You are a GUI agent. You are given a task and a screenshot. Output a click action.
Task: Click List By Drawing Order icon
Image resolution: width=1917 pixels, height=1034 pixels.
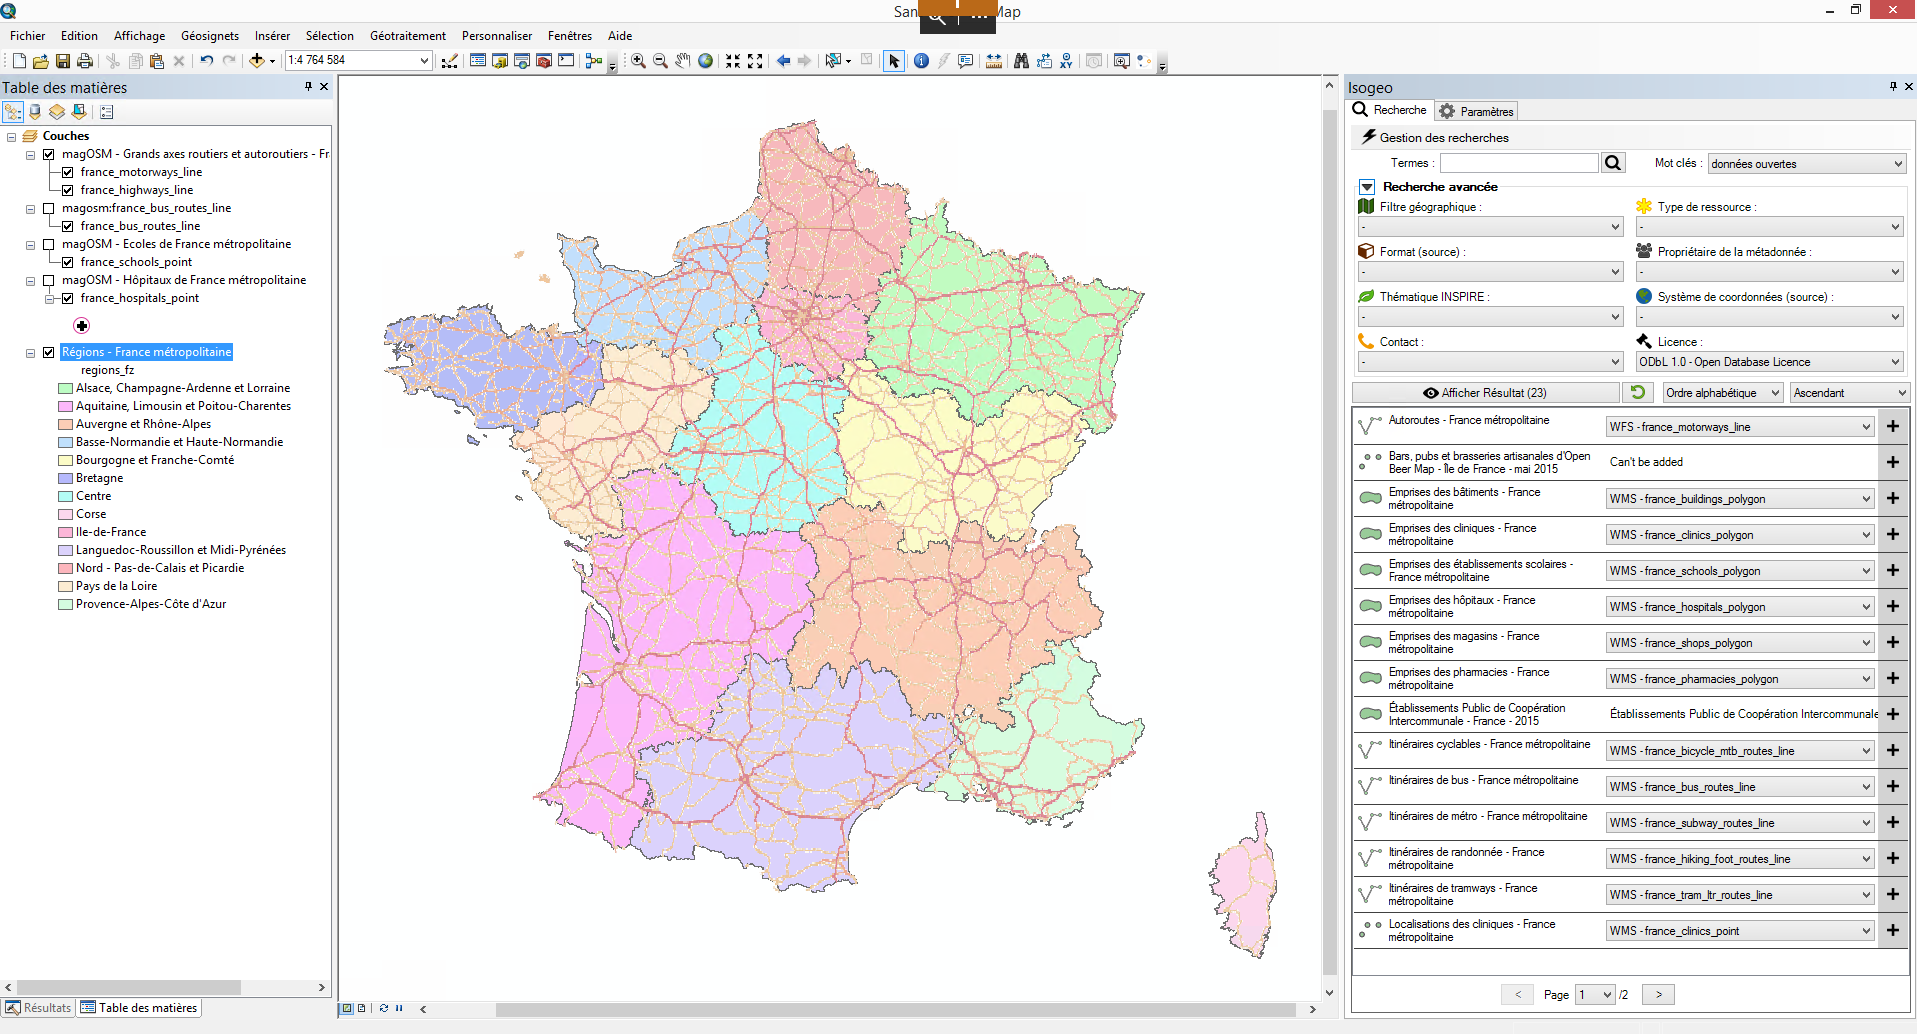coord(13,112)
